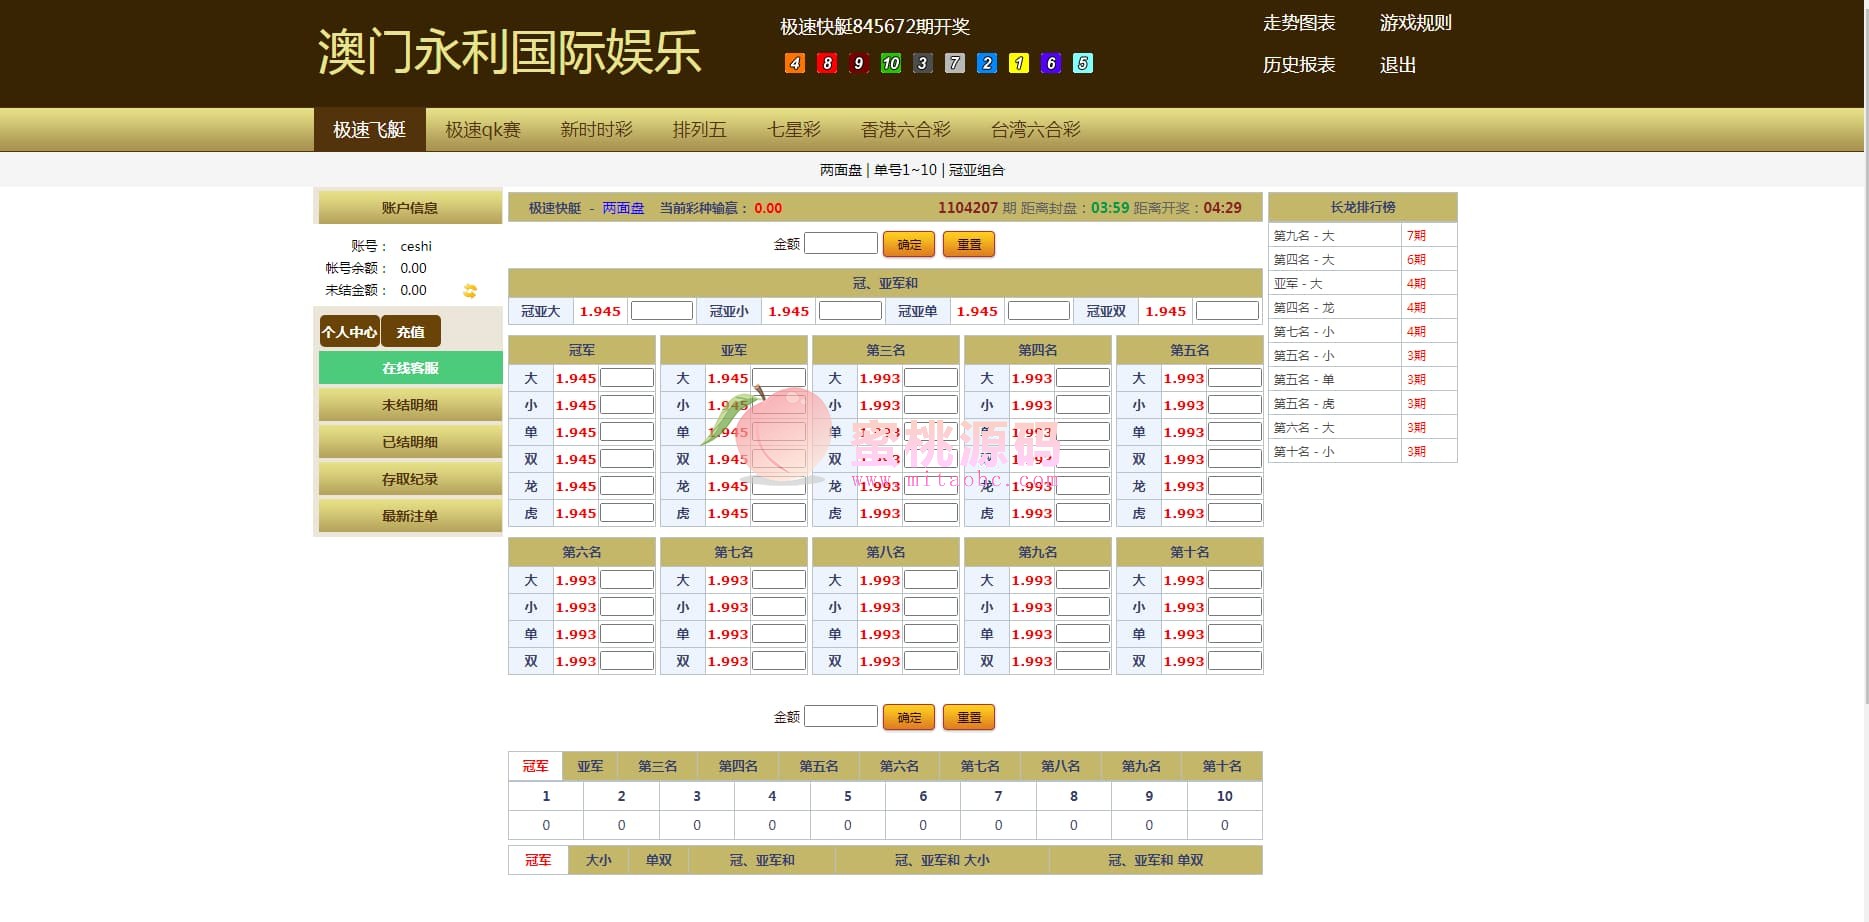Click the purple number 6 result ball
This screenshot has height=922, width=1869.
(1051, 63)
